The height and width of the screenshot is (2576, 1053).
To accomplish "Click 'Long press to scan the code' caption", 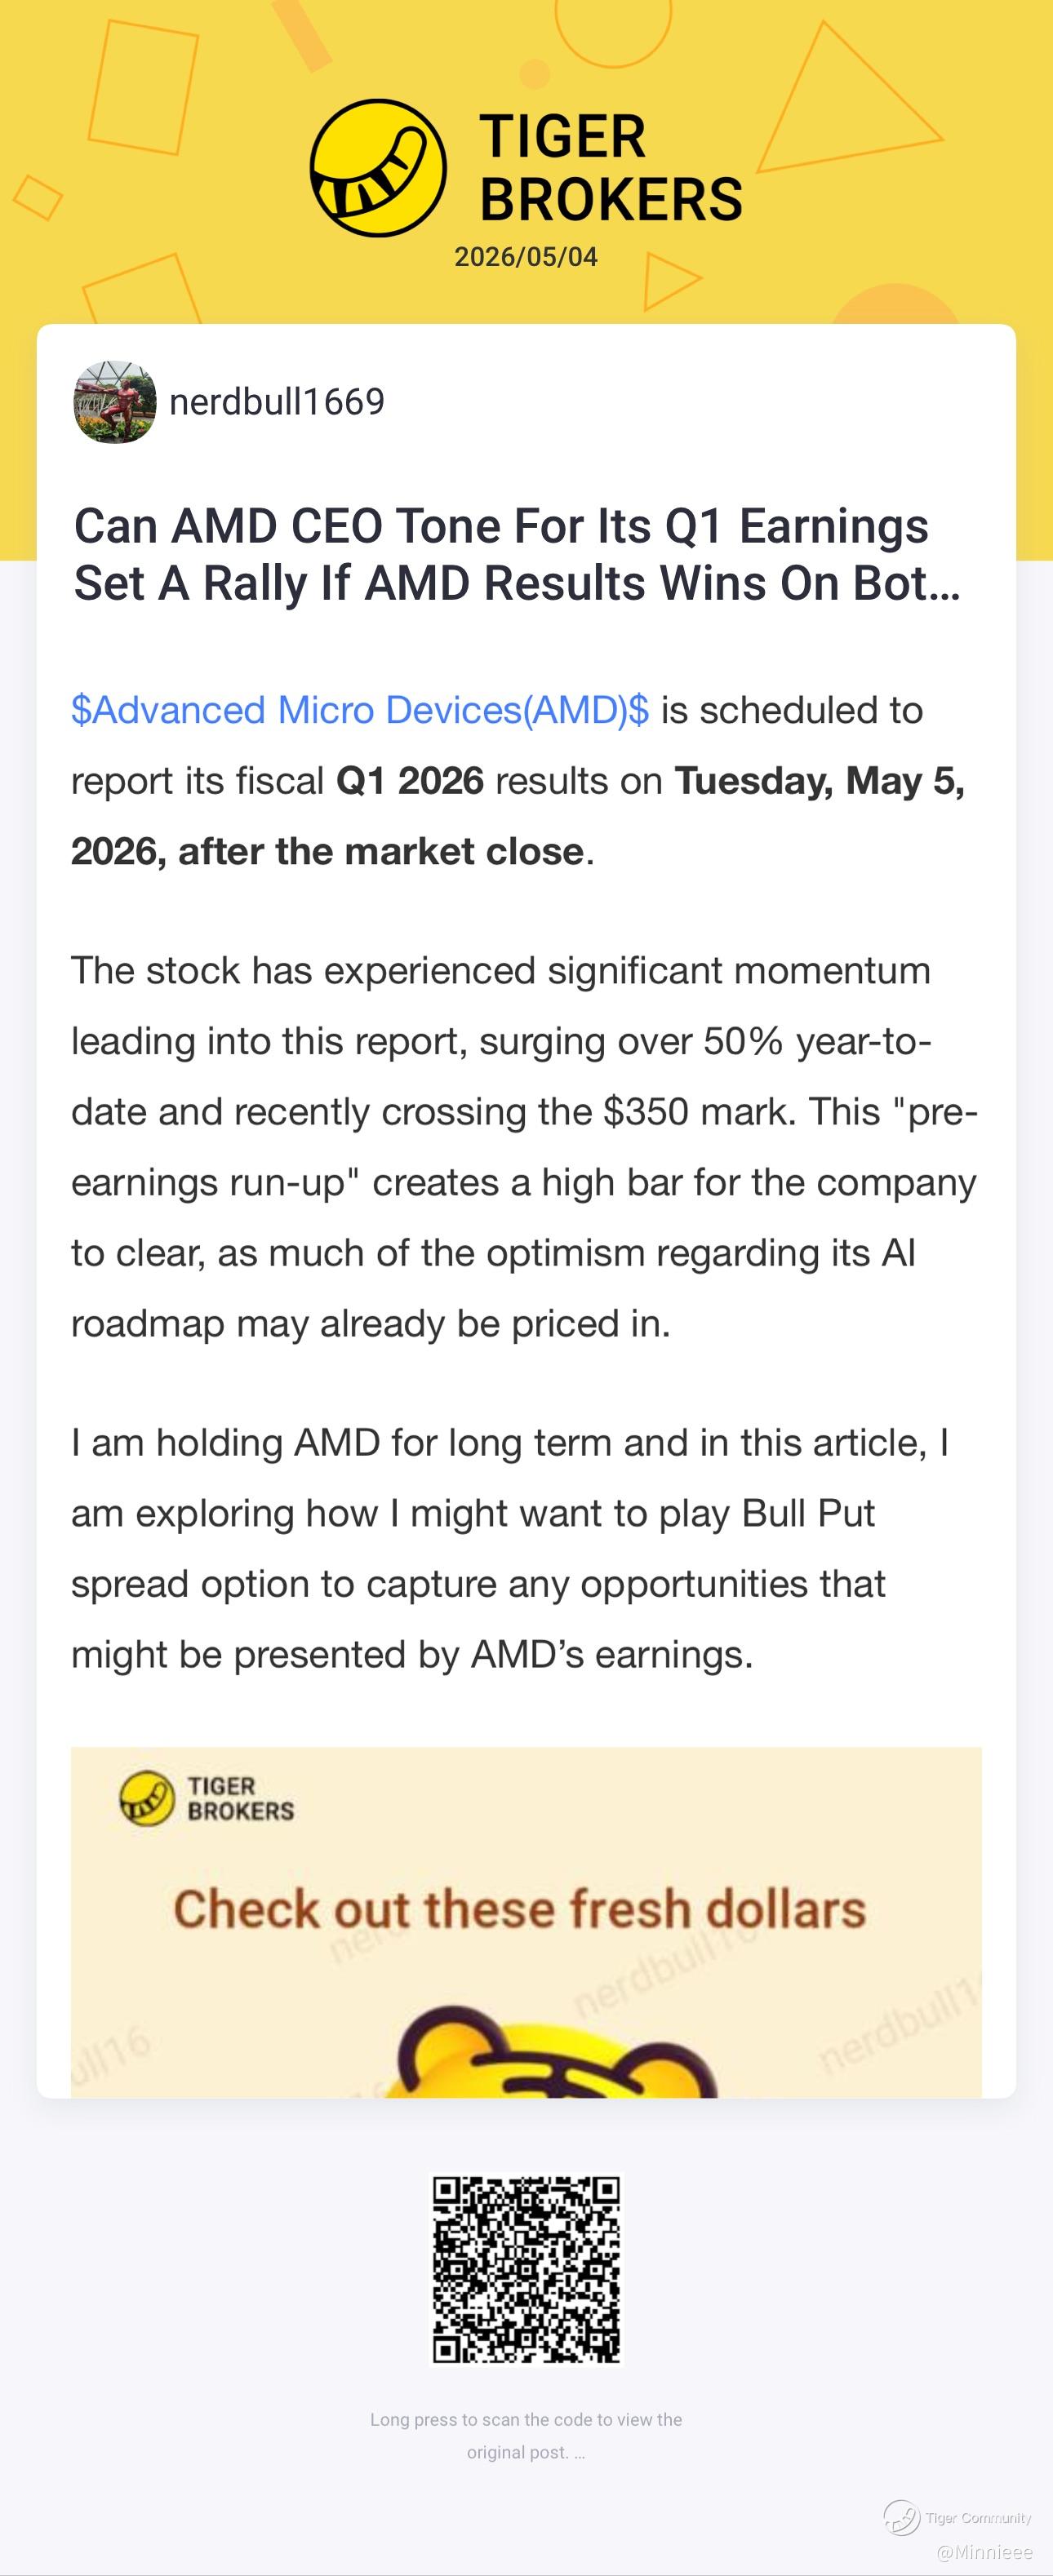I will [x=526, y=2435].
